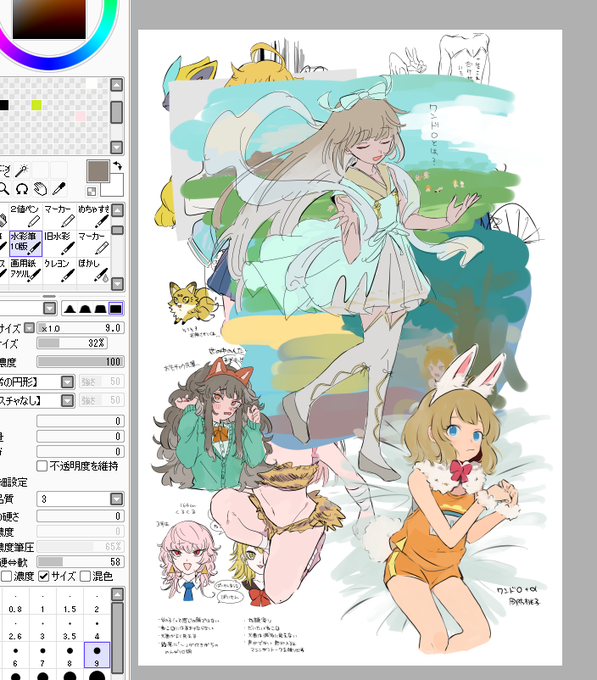Click tool tray scroll down arrow

[x=117, y=284]
